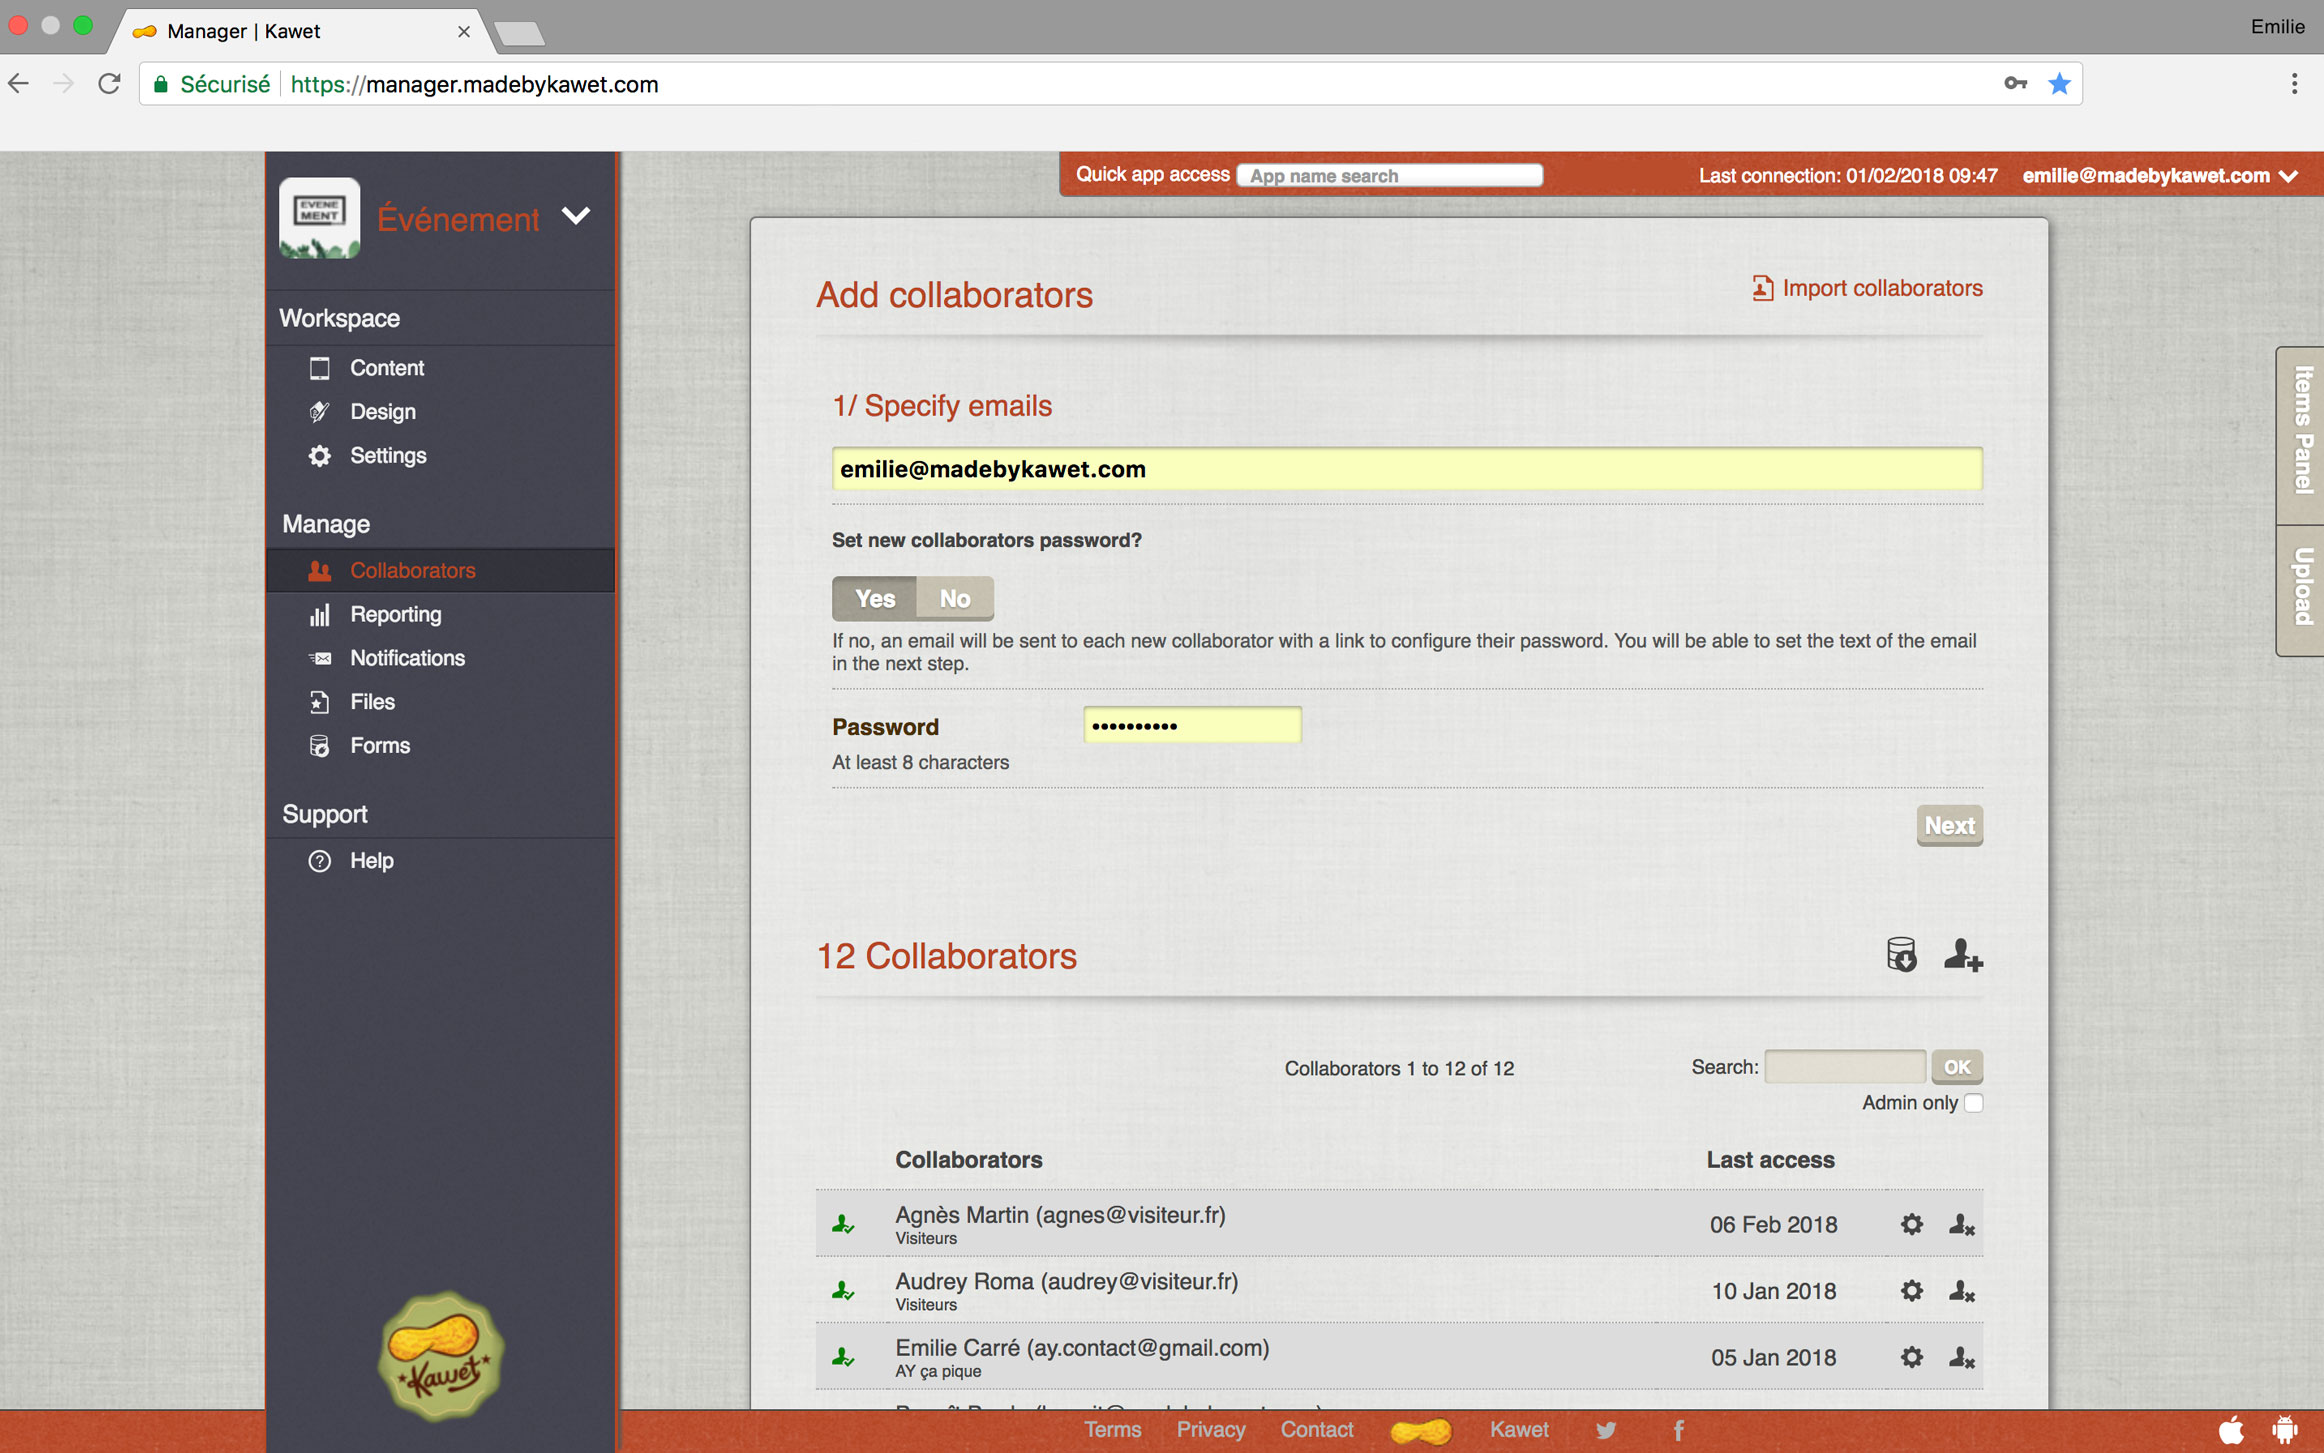Remove Audrey Roma with the delete-user icon
The image size is (2324, 1453).
tap(1961, 1291)
